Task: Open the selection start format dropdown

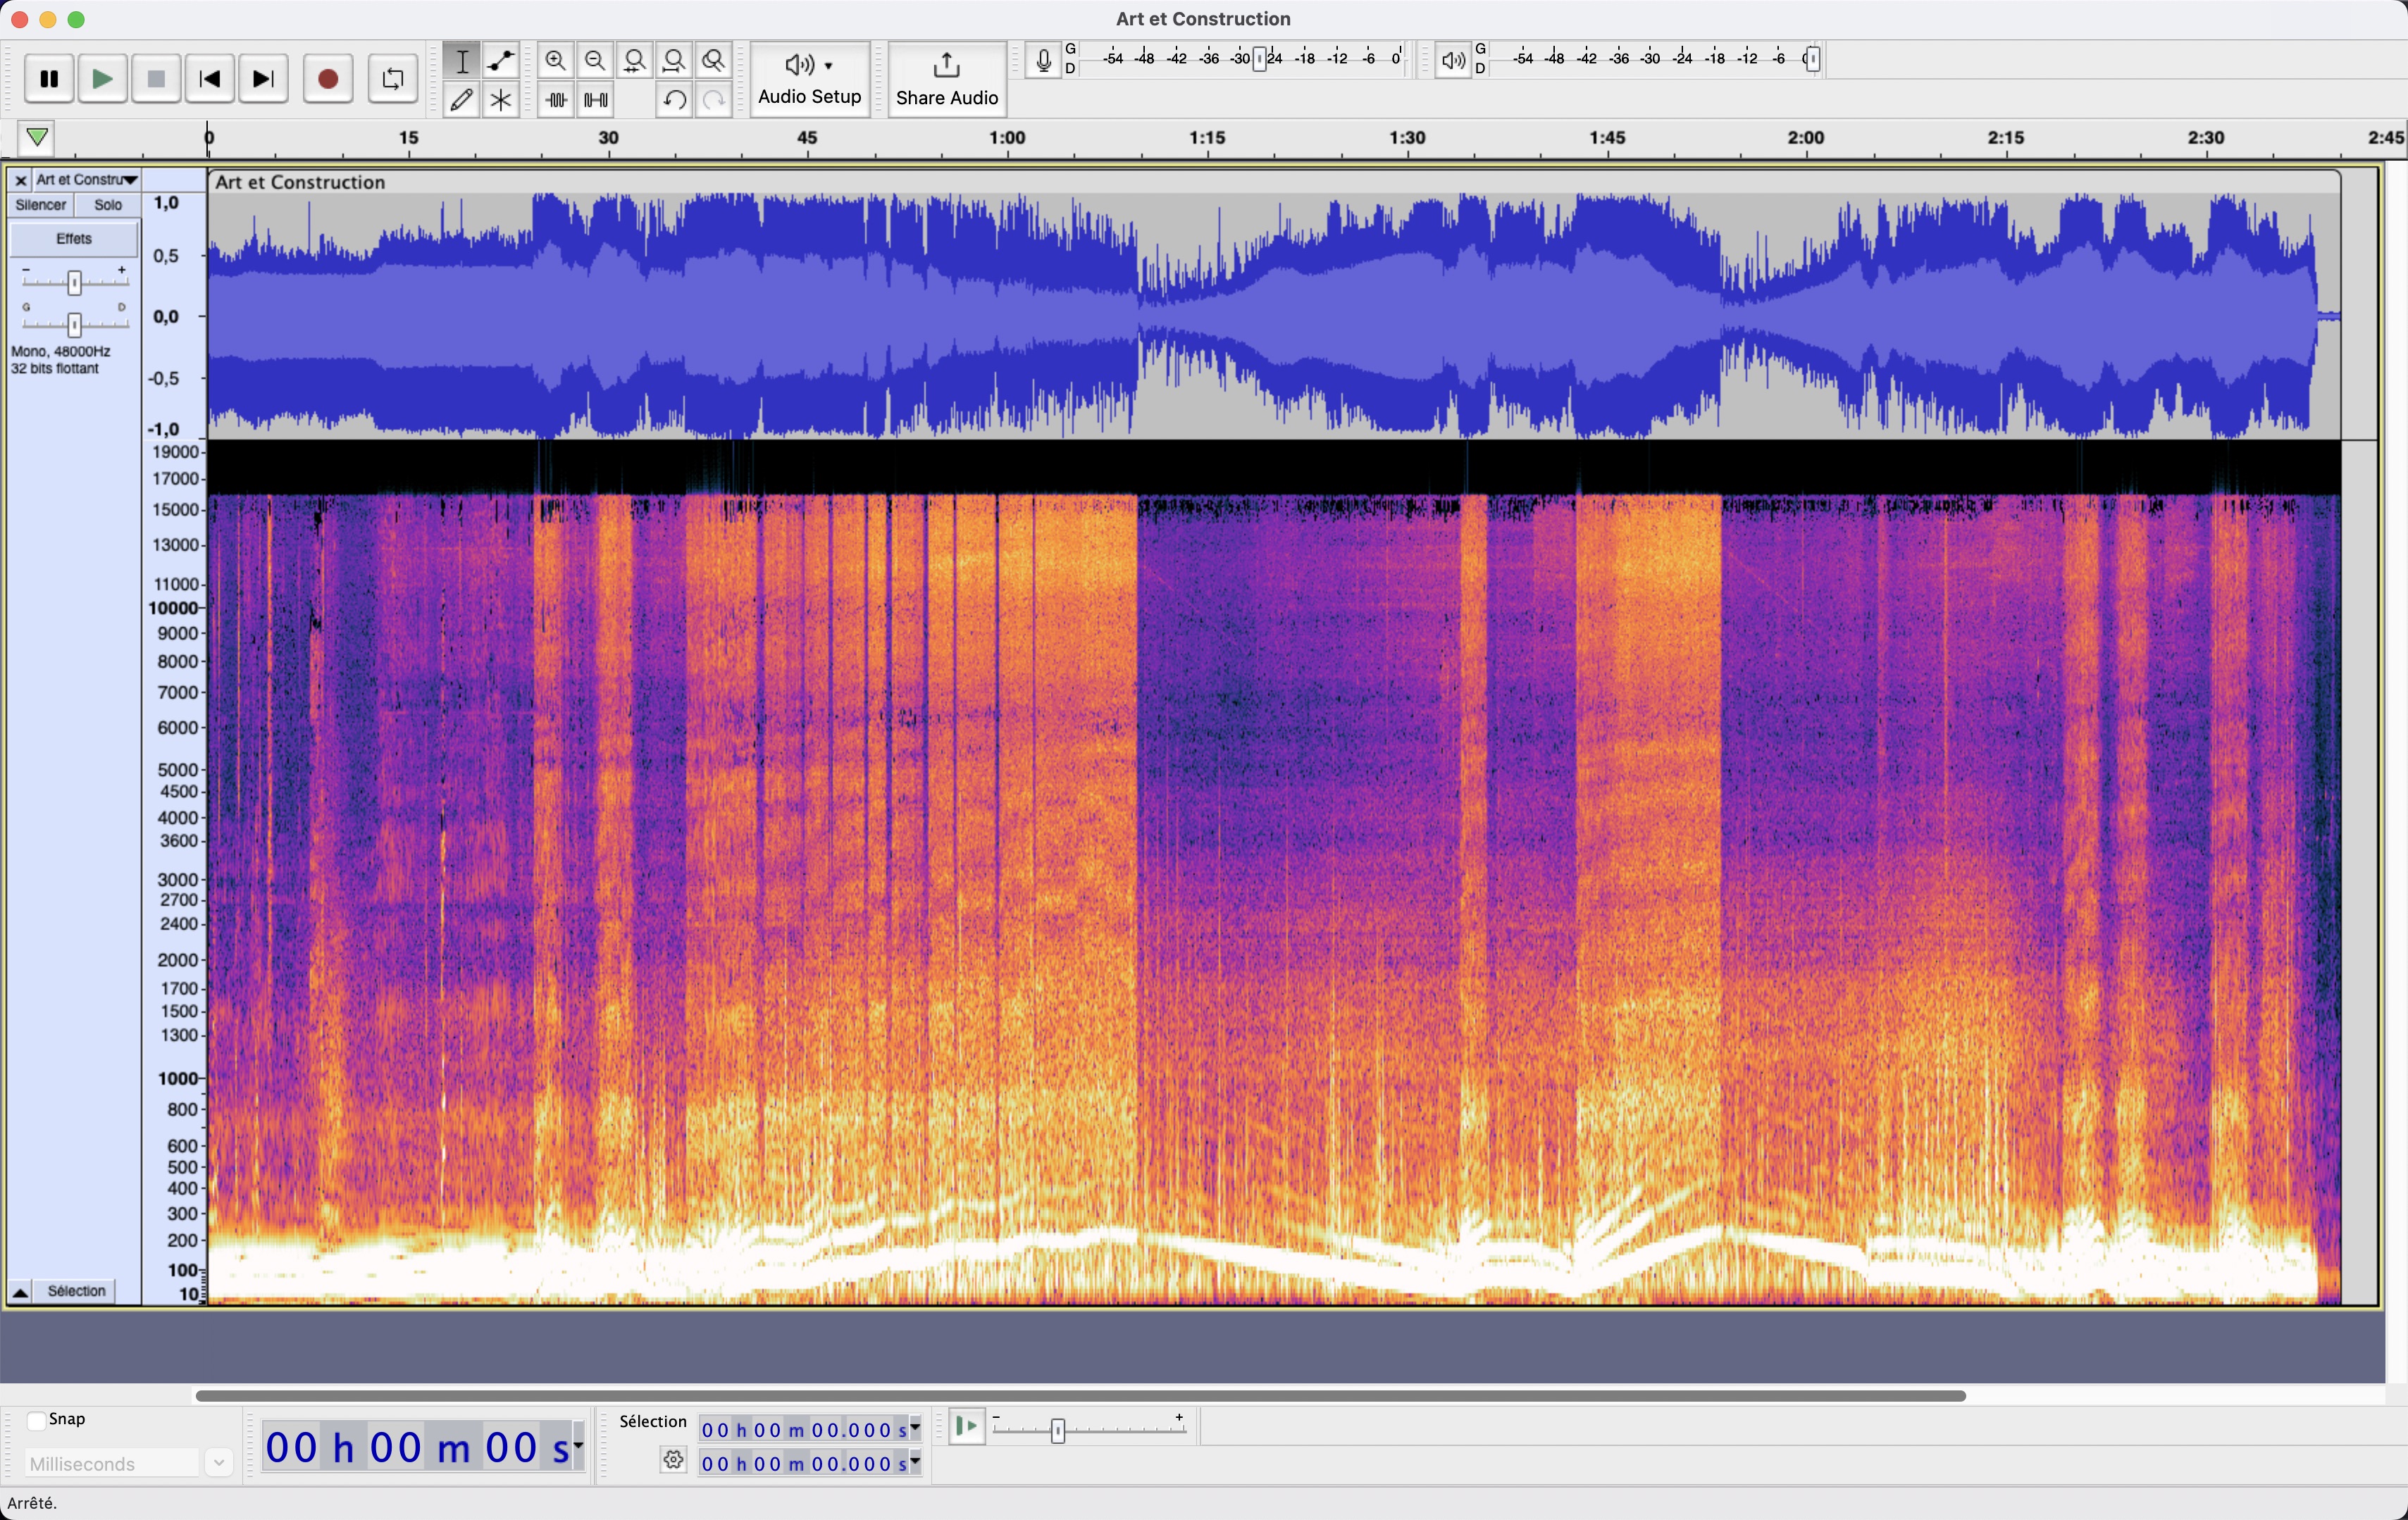Action: [x=915, y=1430]
